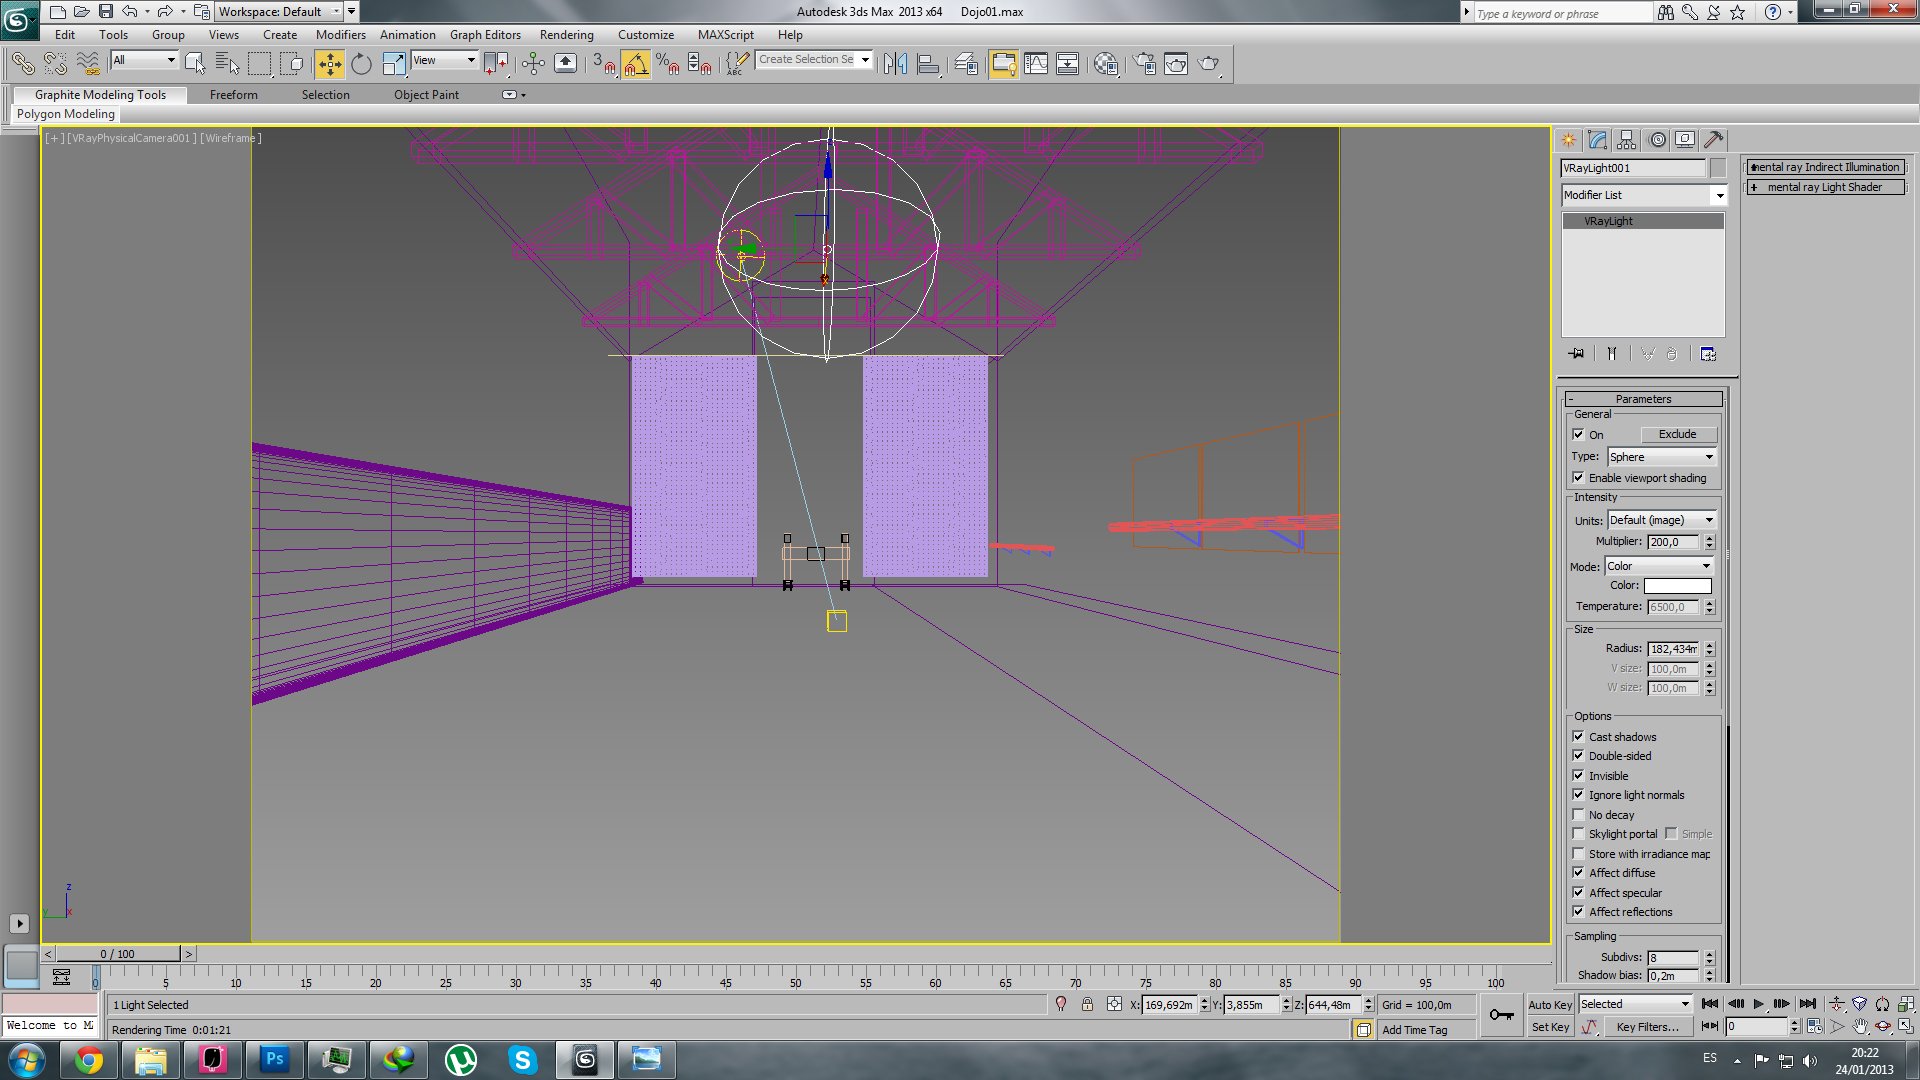Toggle the Invisible light checkbox
The height and width of the screenshot is (1080, 1920).
tap(1578, 776)
